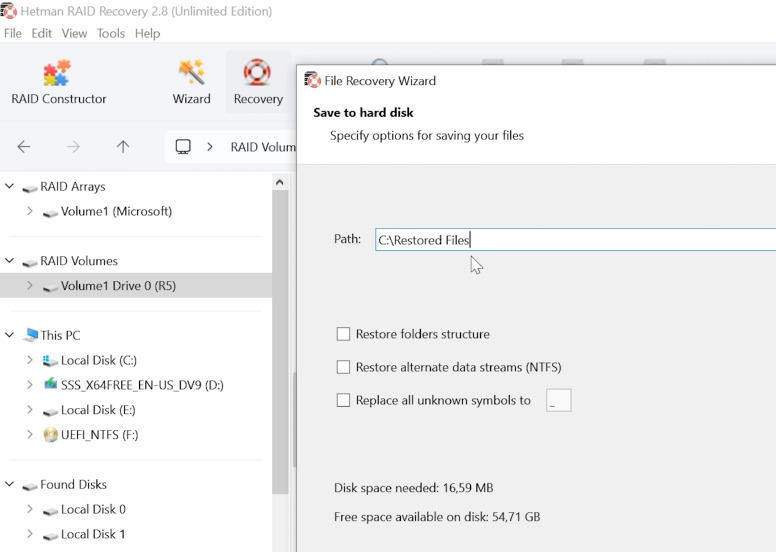Image resolution: width=776 pixels, height=552 pixels.
Task: Go forward with the right arrow
Action: pyautogui.click(x=73, y=147)
